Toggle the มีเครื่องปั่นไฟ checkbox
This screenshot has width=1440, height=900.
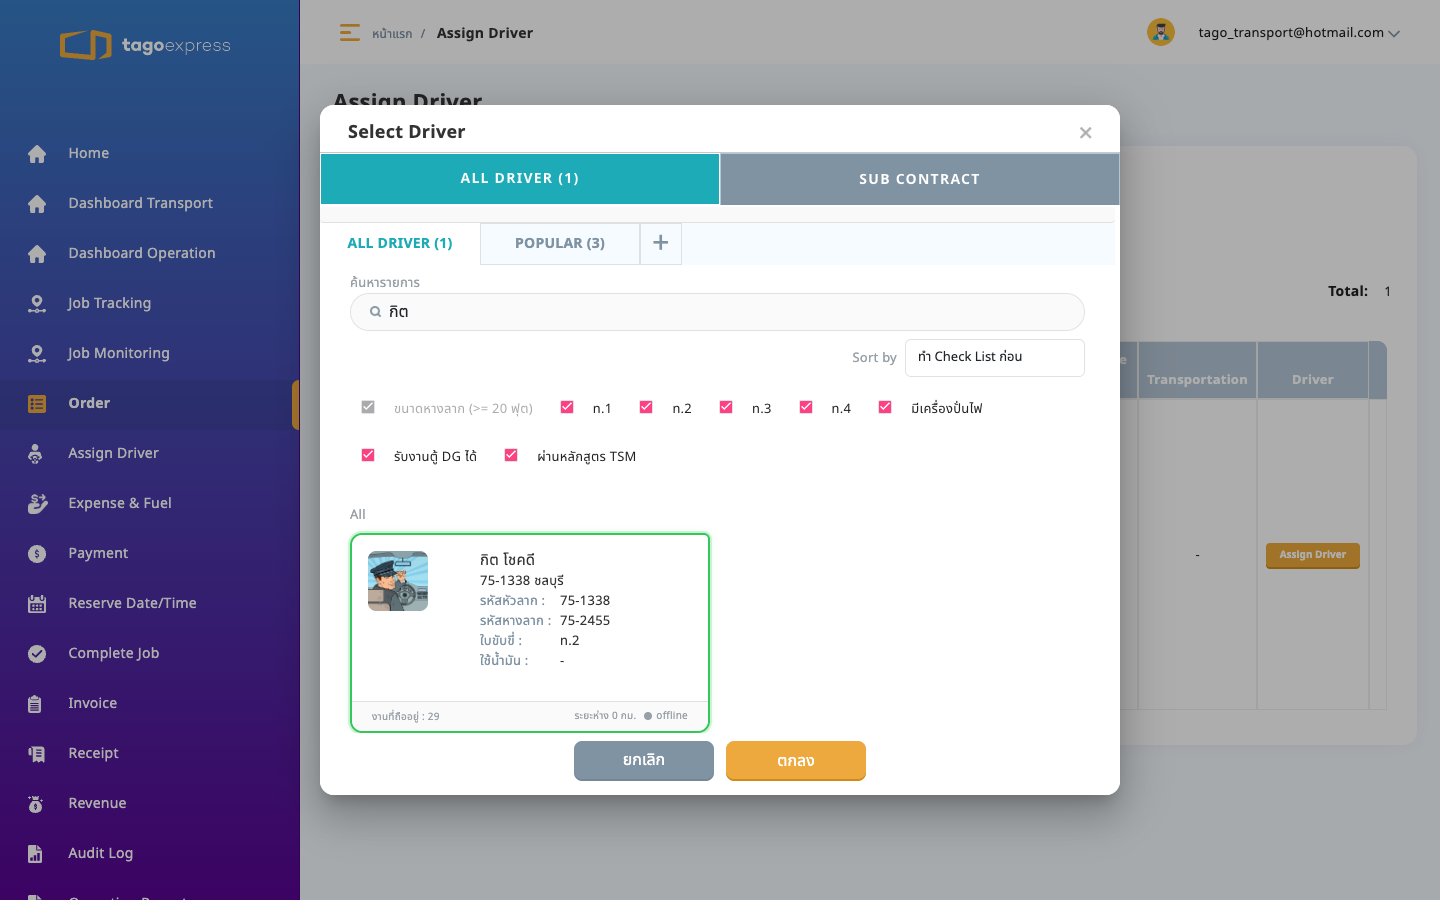click(x=885, y=407)
